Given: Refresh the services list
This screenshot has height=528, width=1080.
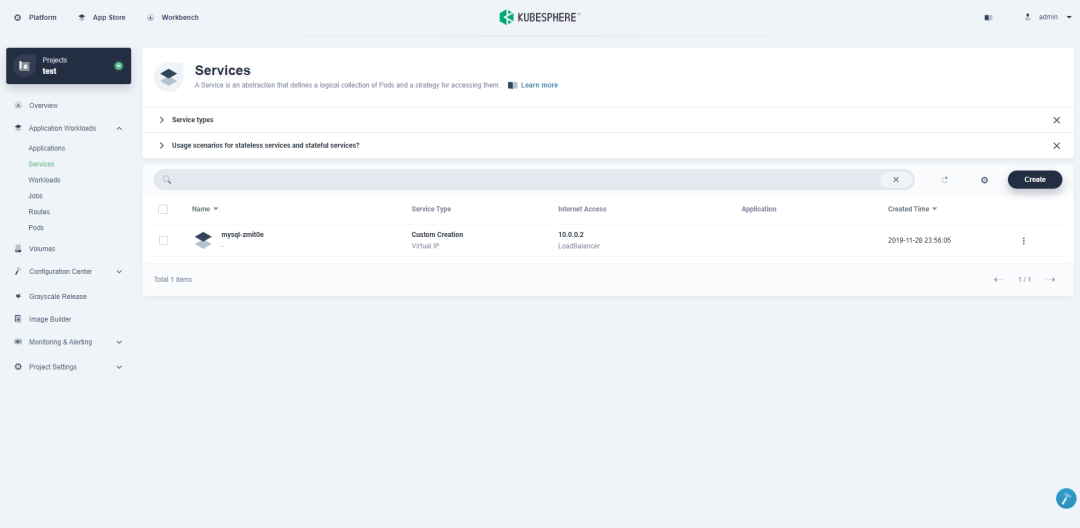Looking at the screenshot, I should (x=945, y=180).
